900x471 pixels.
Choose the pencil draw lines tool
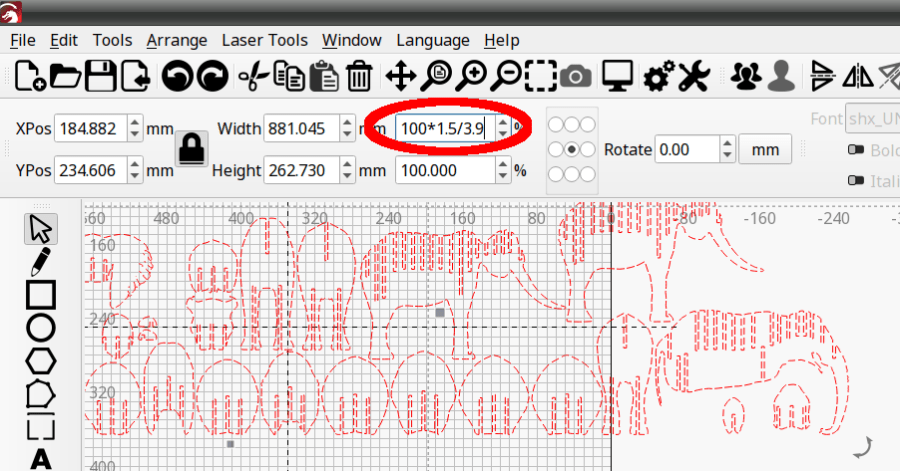pos(41,262)
